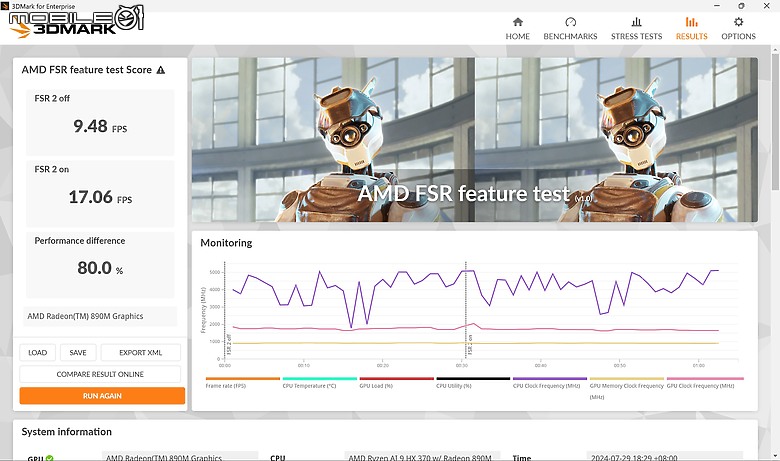The width and height of the screenshot is (780, 461).
Task: Toggle GPU Load (%) legend swatch
Action: (x=396, y=378)
